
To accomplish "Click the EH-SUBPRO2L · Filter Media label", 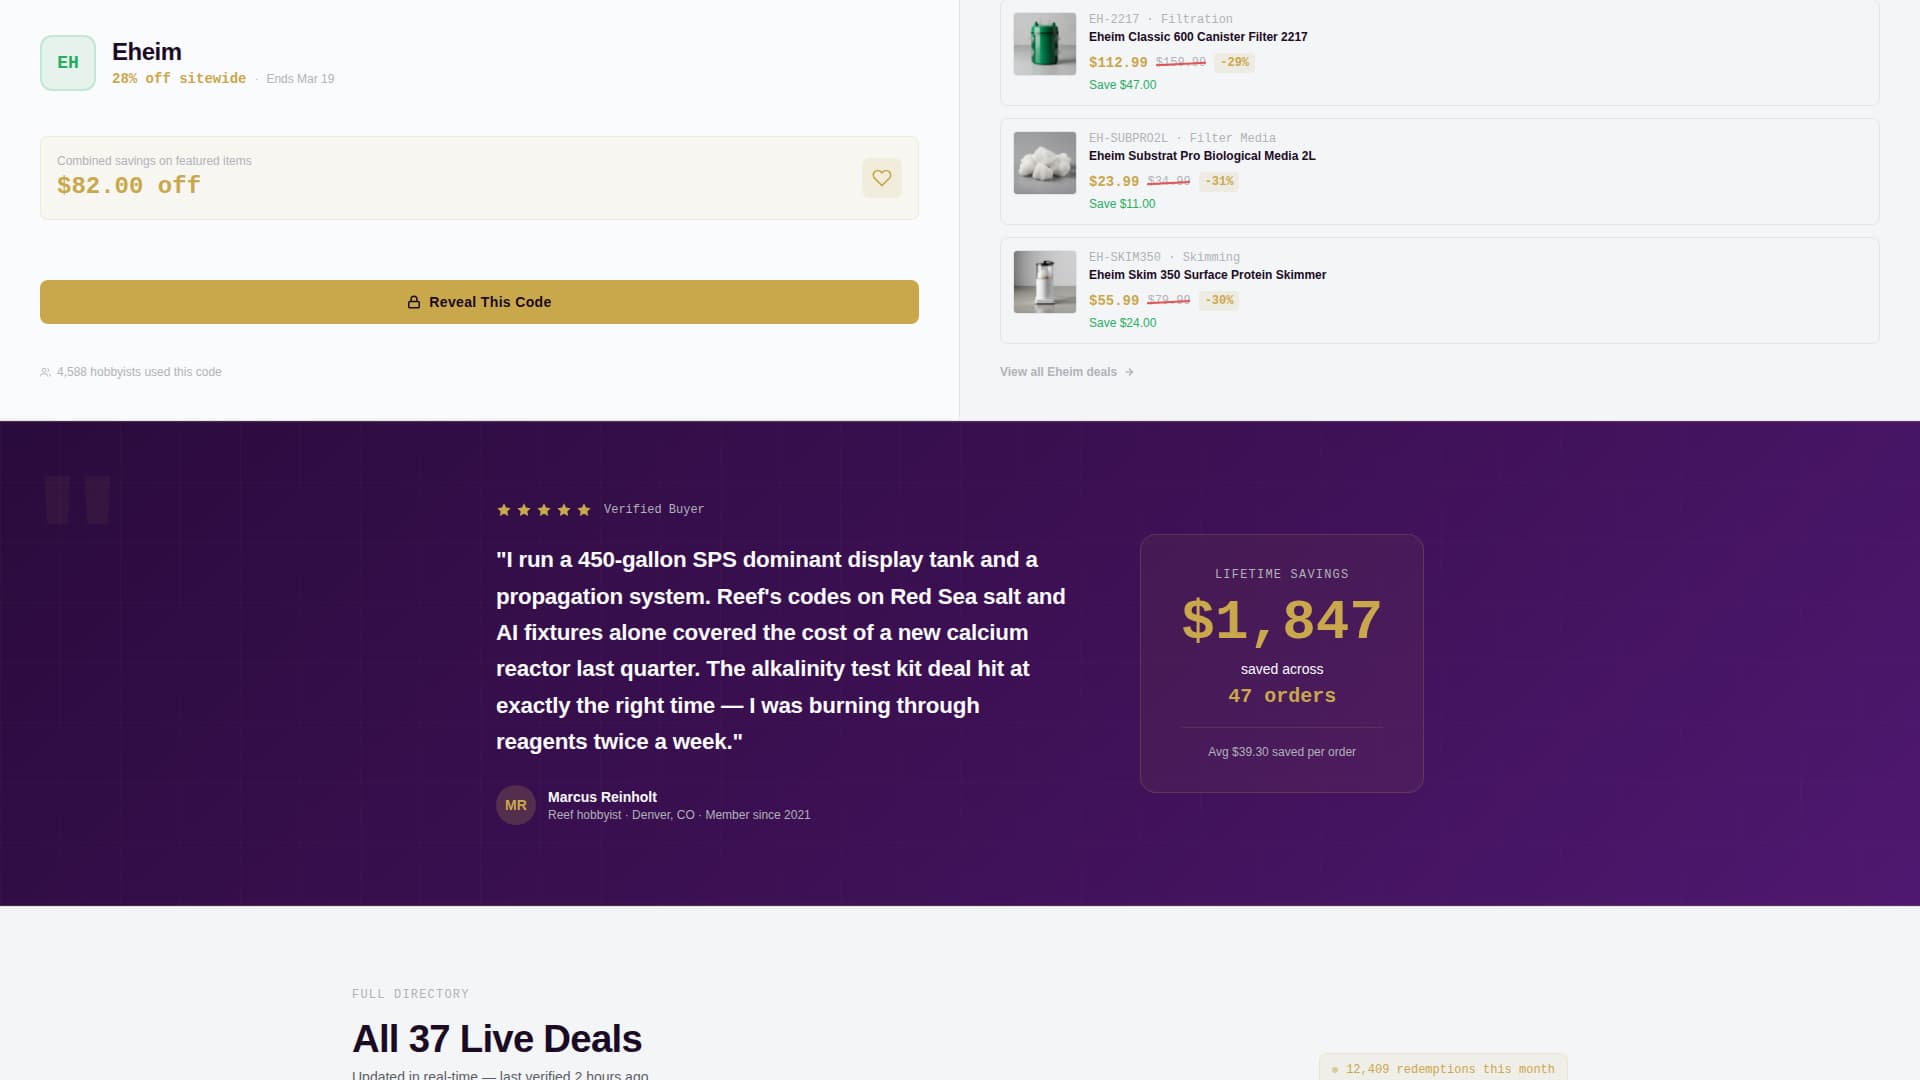I will (x=1182, y=138).
